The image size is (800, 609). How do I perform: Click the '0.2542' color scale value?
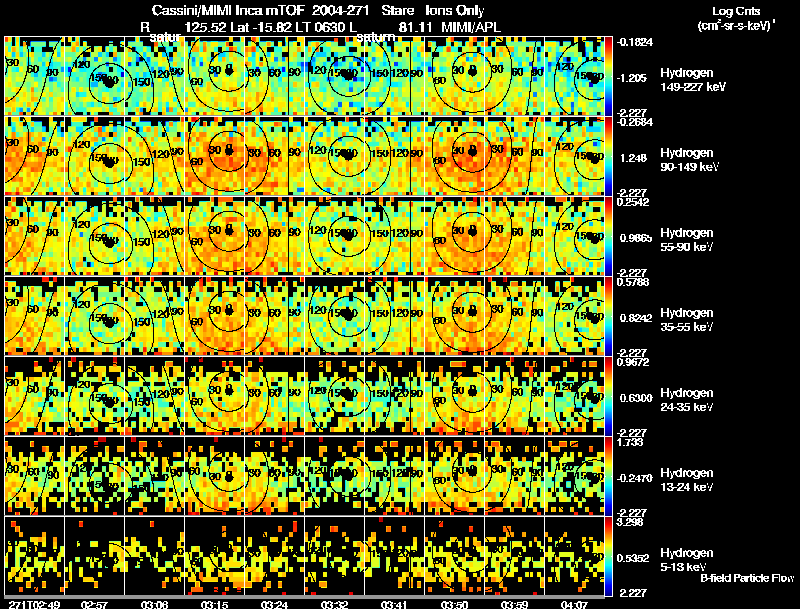(x=633, y=202)
